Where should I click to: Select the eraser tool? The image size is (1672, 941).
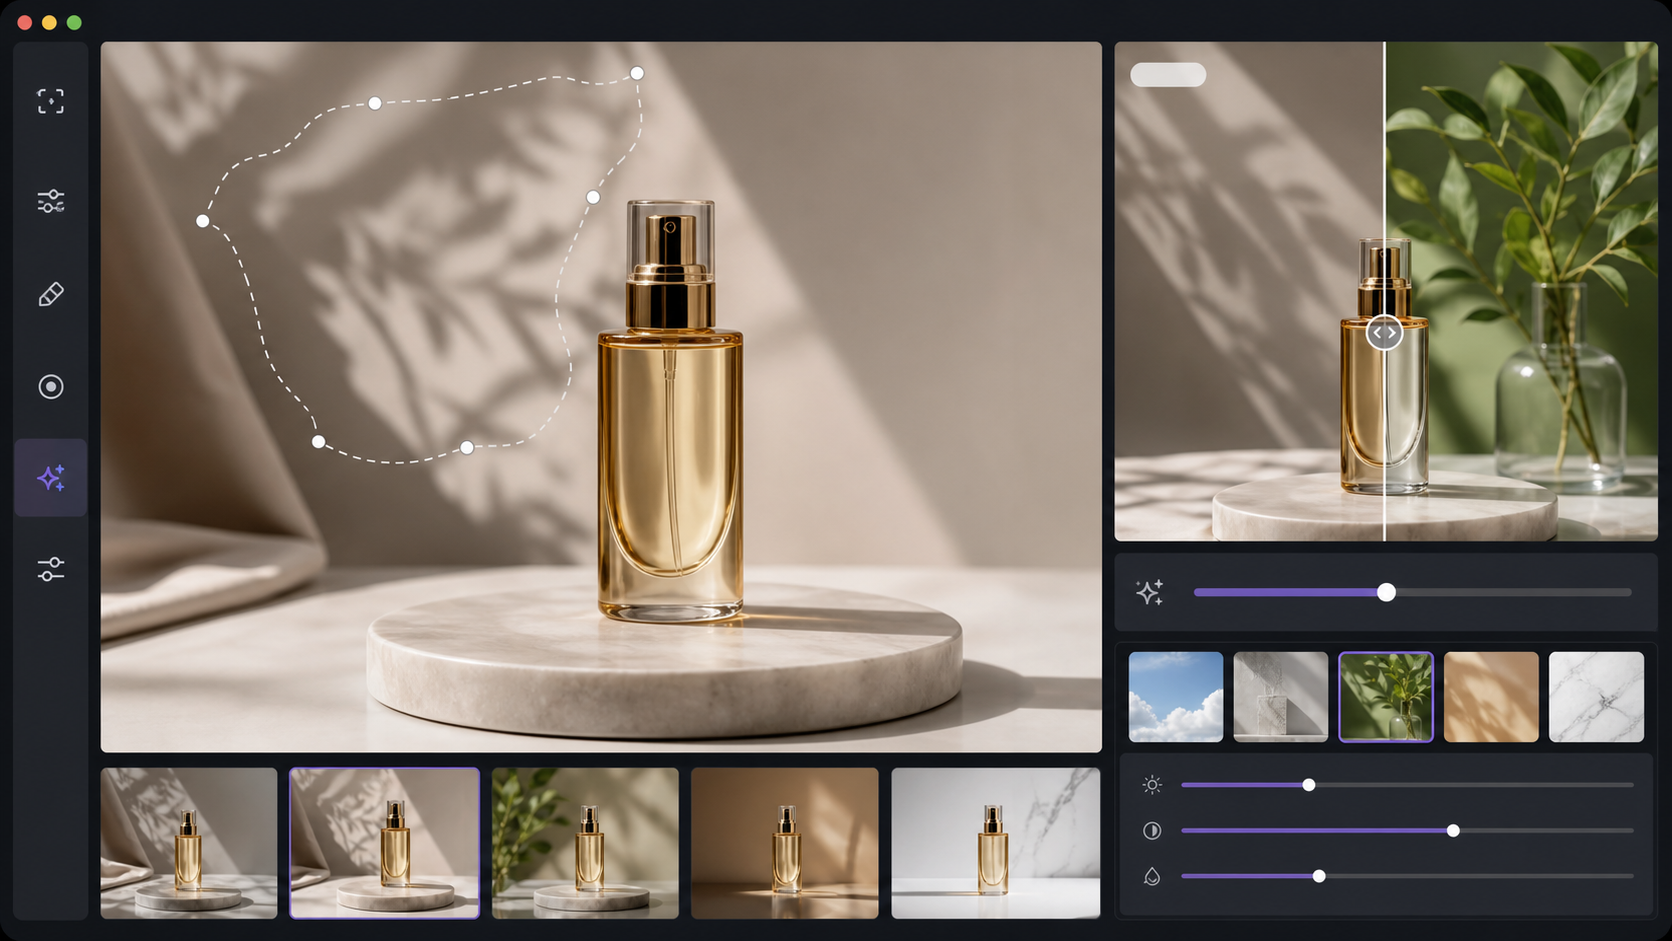coord(51,294)
